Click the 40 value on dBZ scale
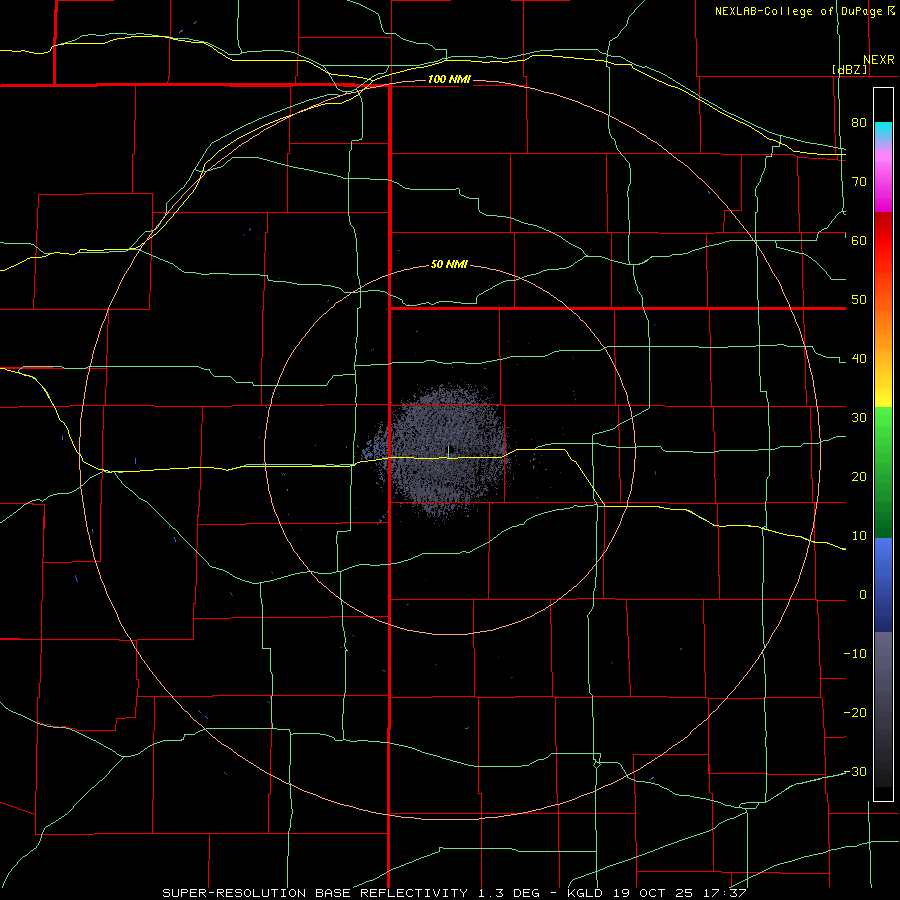The image size is (900, 900). tap(859, 359)
